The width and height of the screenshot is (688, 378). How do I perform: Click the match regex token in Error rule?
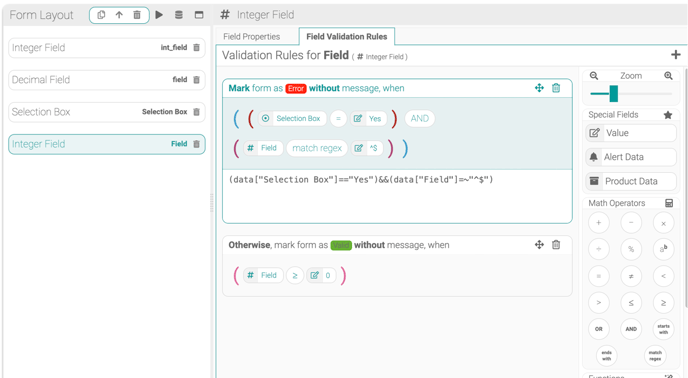(317, 148)
